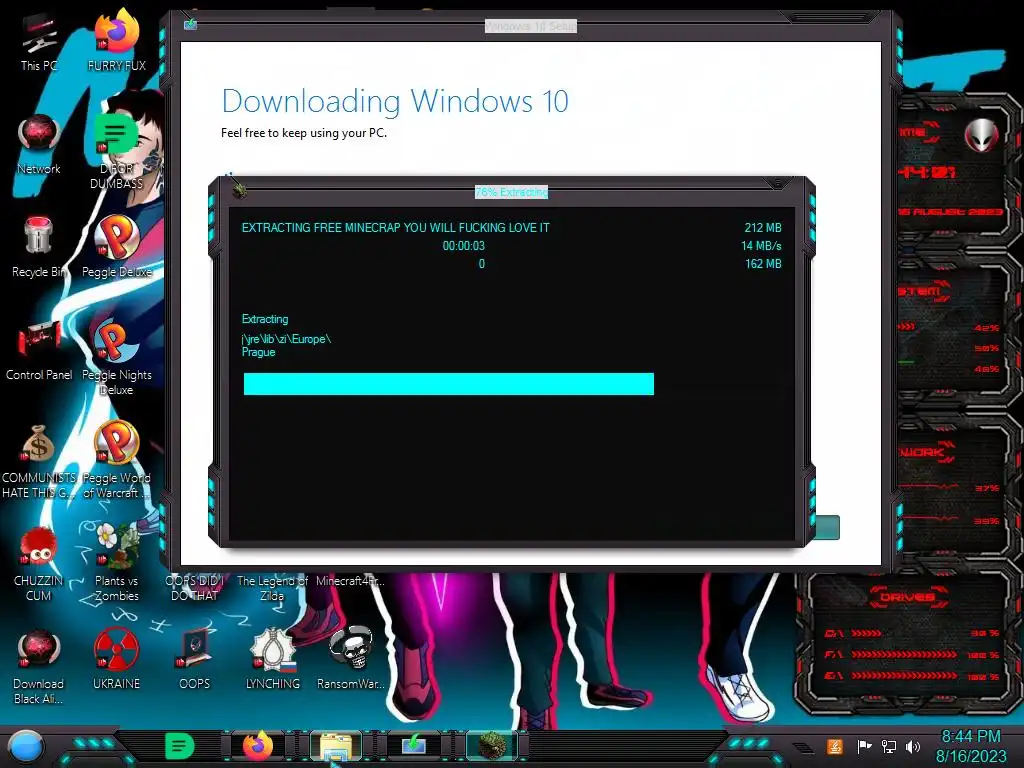Open the D FOR DUMBASS shortcut
1024x768 pixels.
116,150
